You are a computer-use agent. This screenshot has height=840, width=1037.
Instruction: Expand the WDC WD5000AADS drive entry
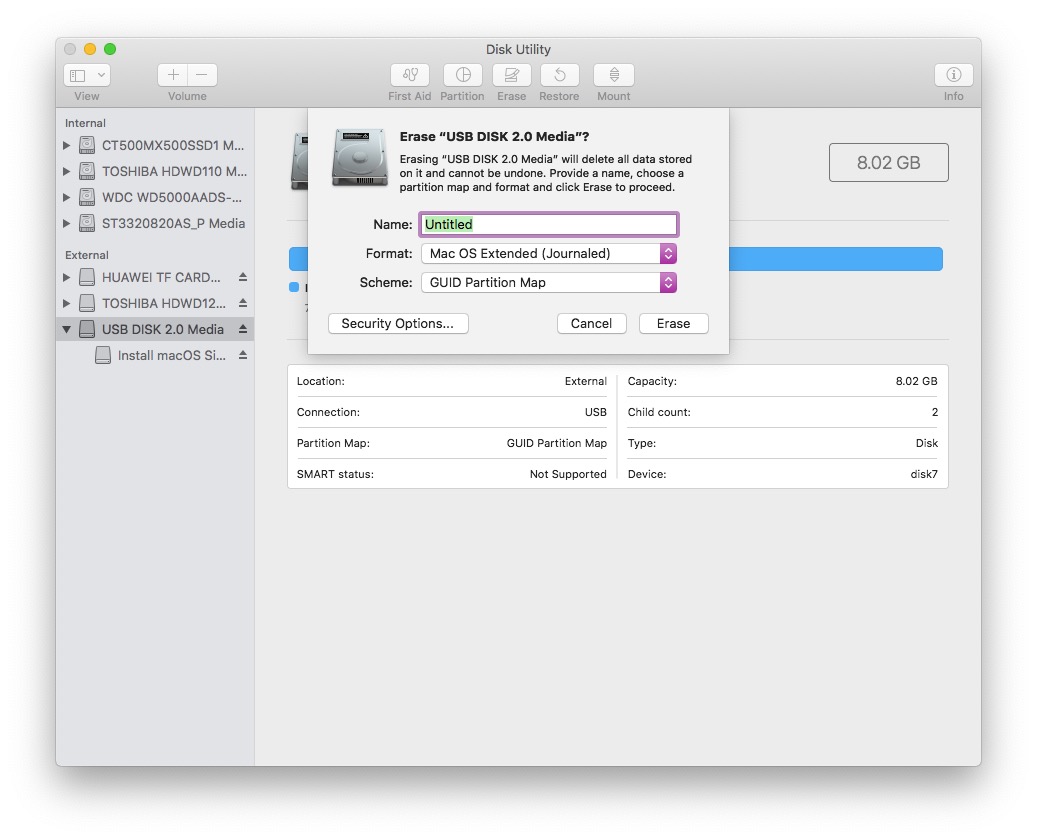coord(66,197)
